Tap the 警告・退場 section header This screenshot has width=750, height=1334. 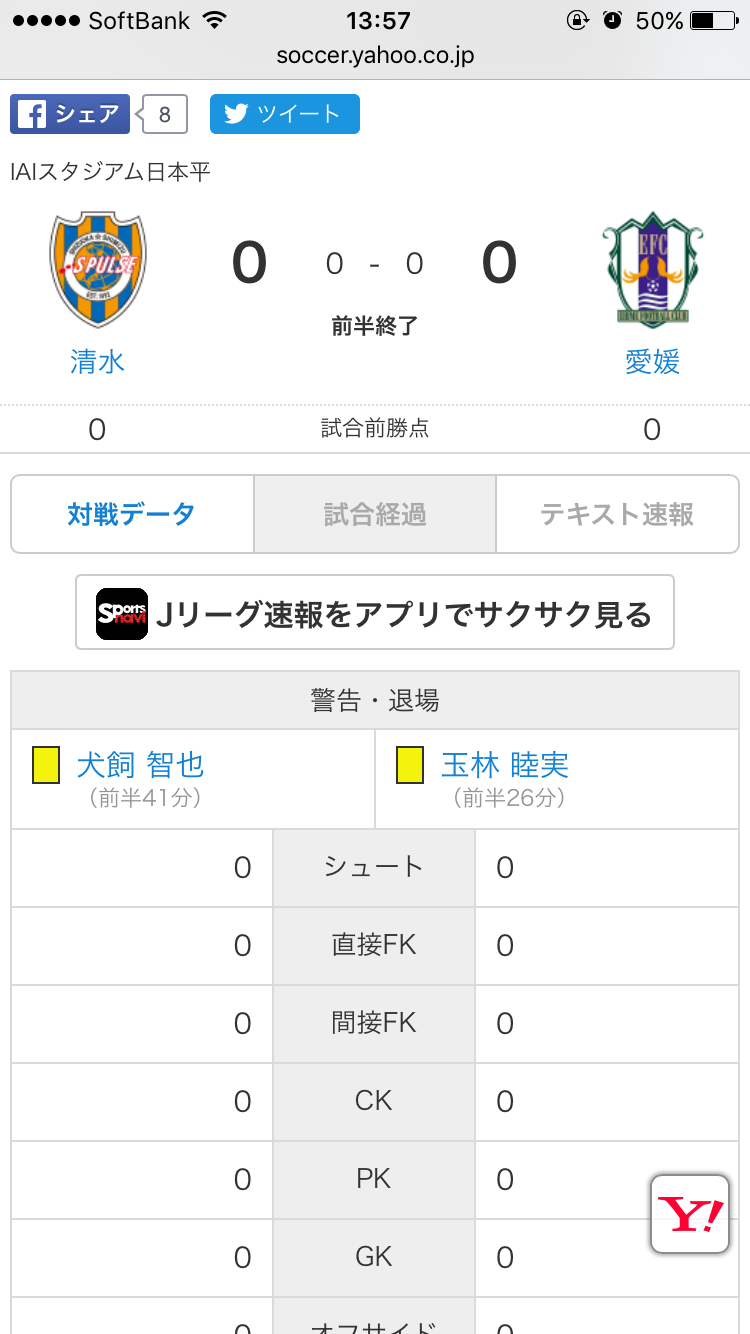point(375,700)
